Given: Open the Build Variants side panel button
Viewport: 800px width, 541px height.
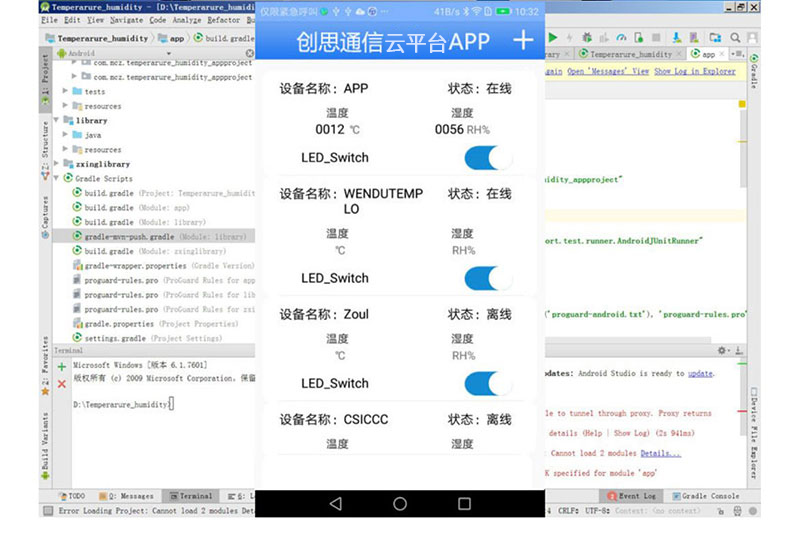Looking at the screenshot, I should (x=45, y=446).
